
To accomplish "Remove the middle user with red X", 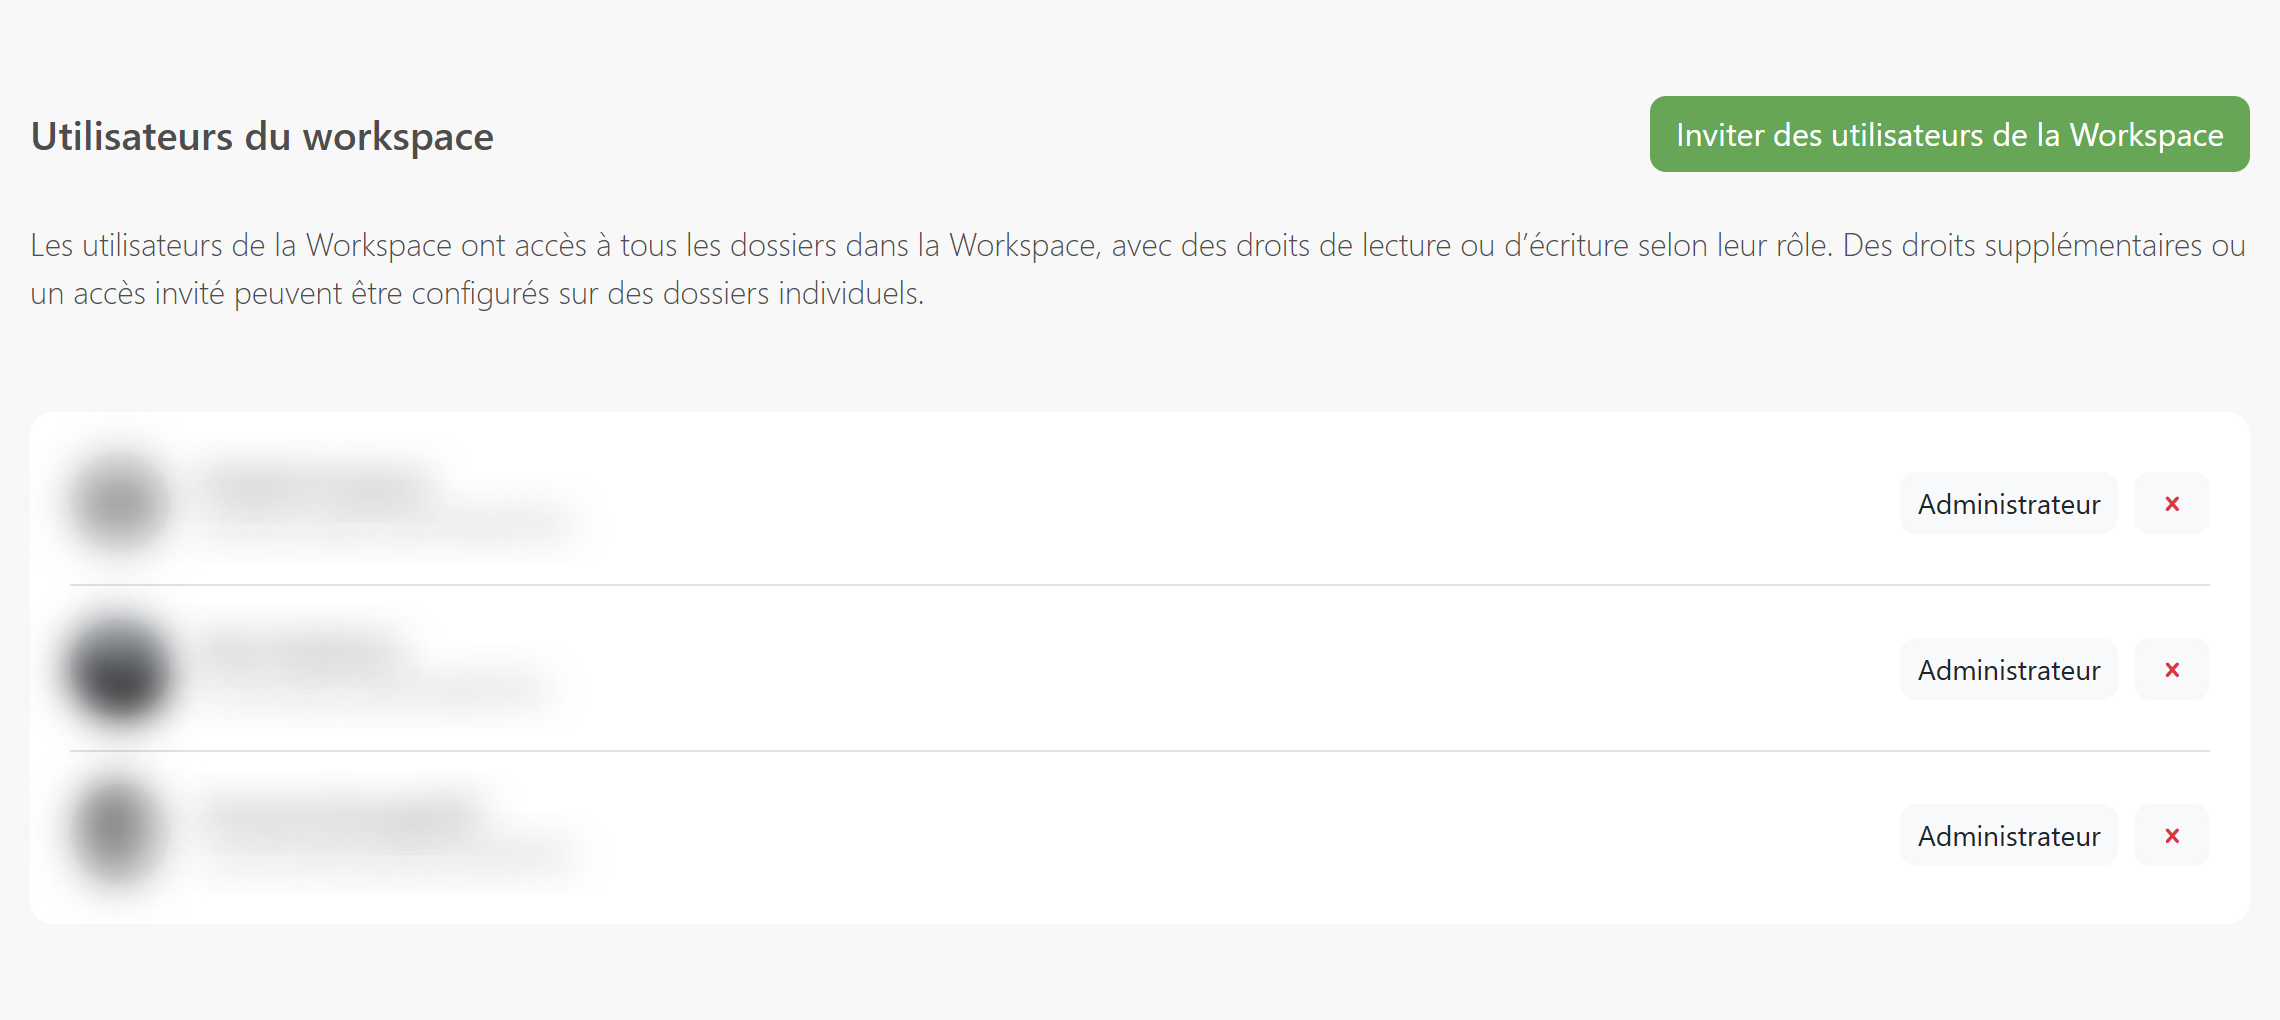I will coord(2172,669).
